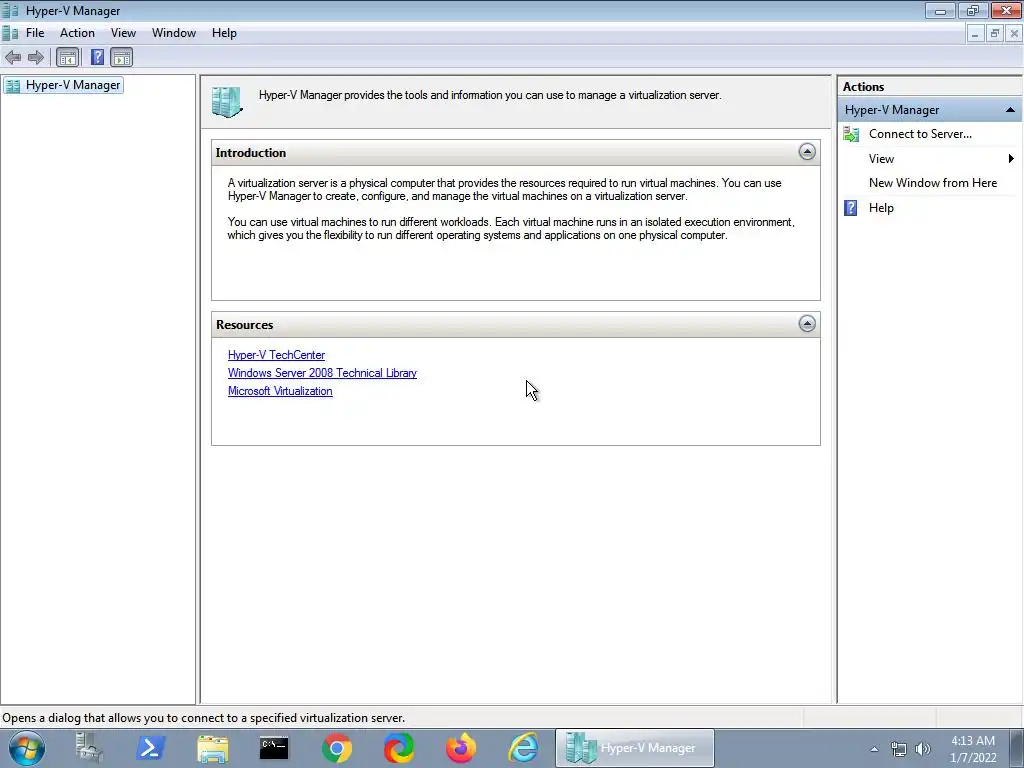The height and width of the screenshot is (768, 1024).
Task: Collapse the Hyper-V Manager actions group
Action: pyautogui.click(x=1010, y=110)
